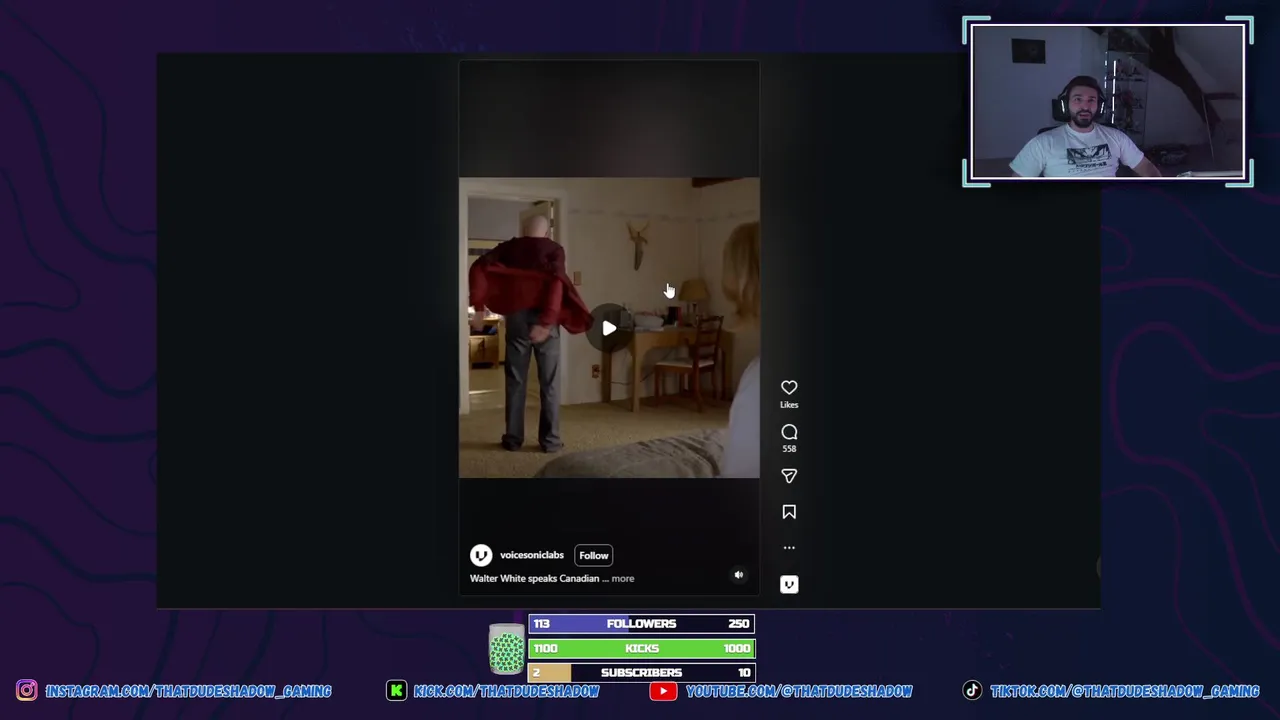Image resolution: width=1280 pixels, height=720 pixels.
Task: Click the streamer webcam overlay
Action: [x=1107, y=101]
